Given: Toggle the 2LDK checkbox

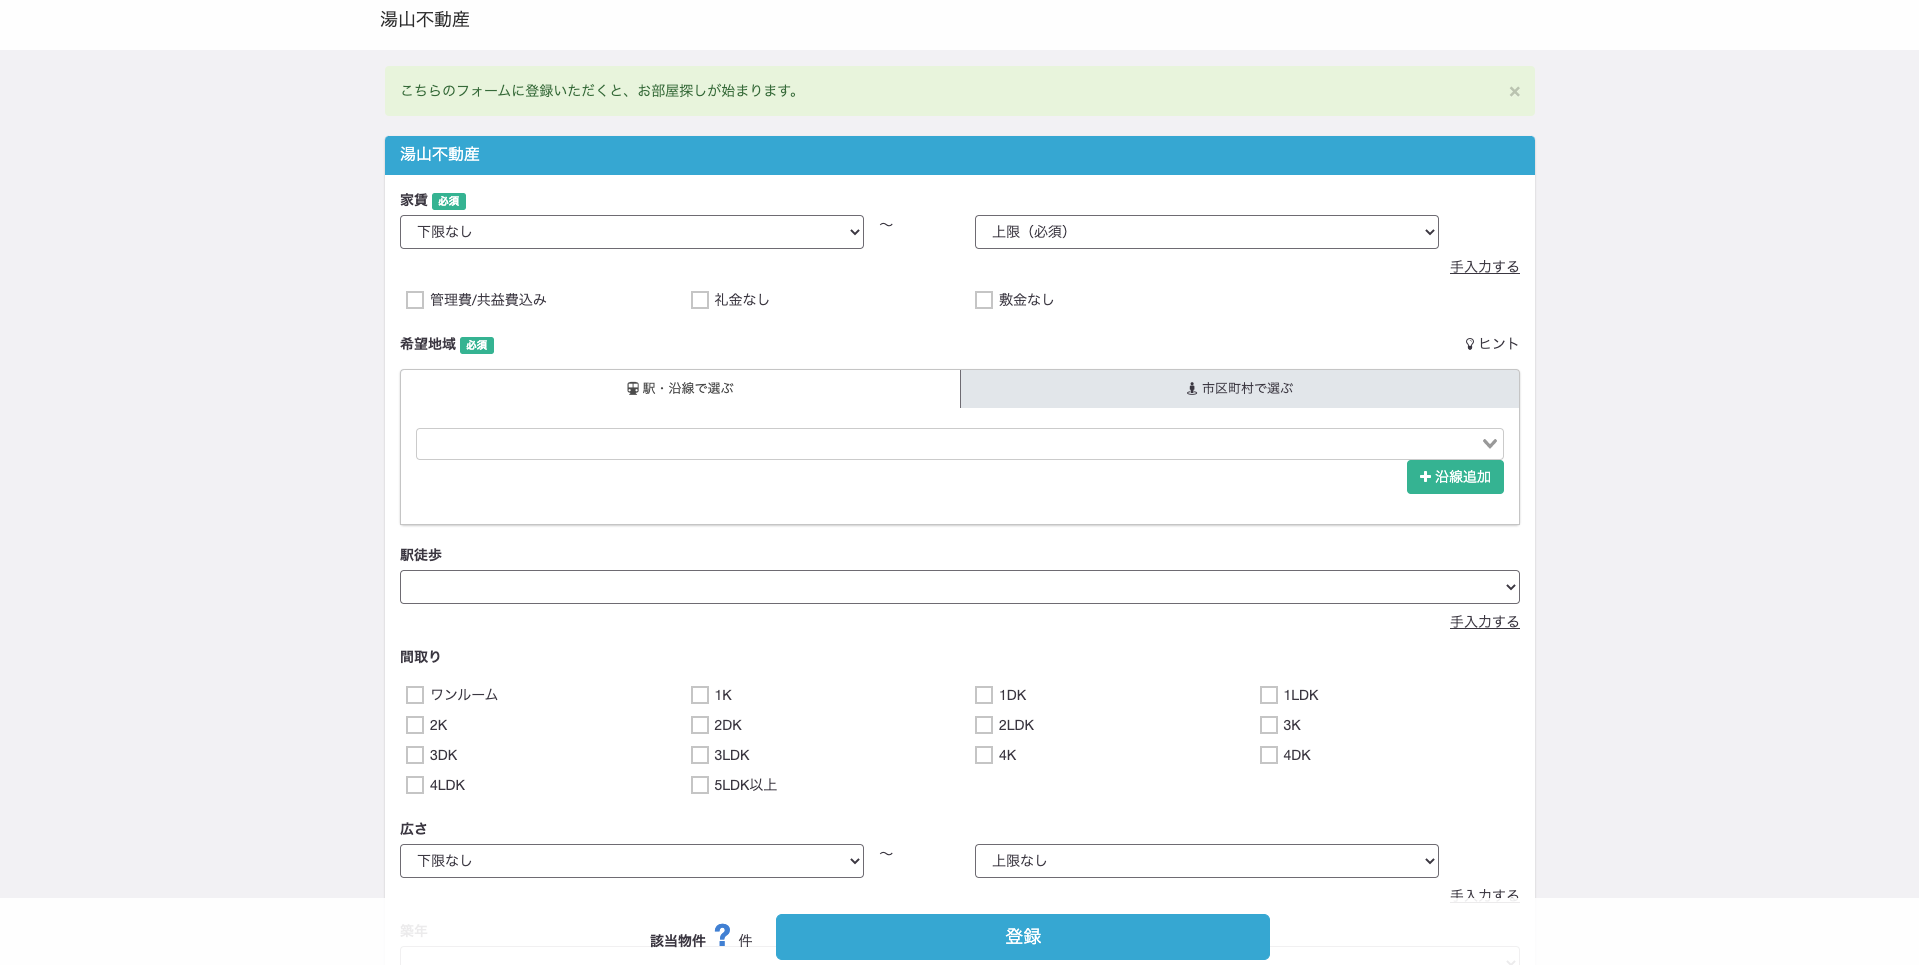Looking at the screenshot, I should 984,725.
